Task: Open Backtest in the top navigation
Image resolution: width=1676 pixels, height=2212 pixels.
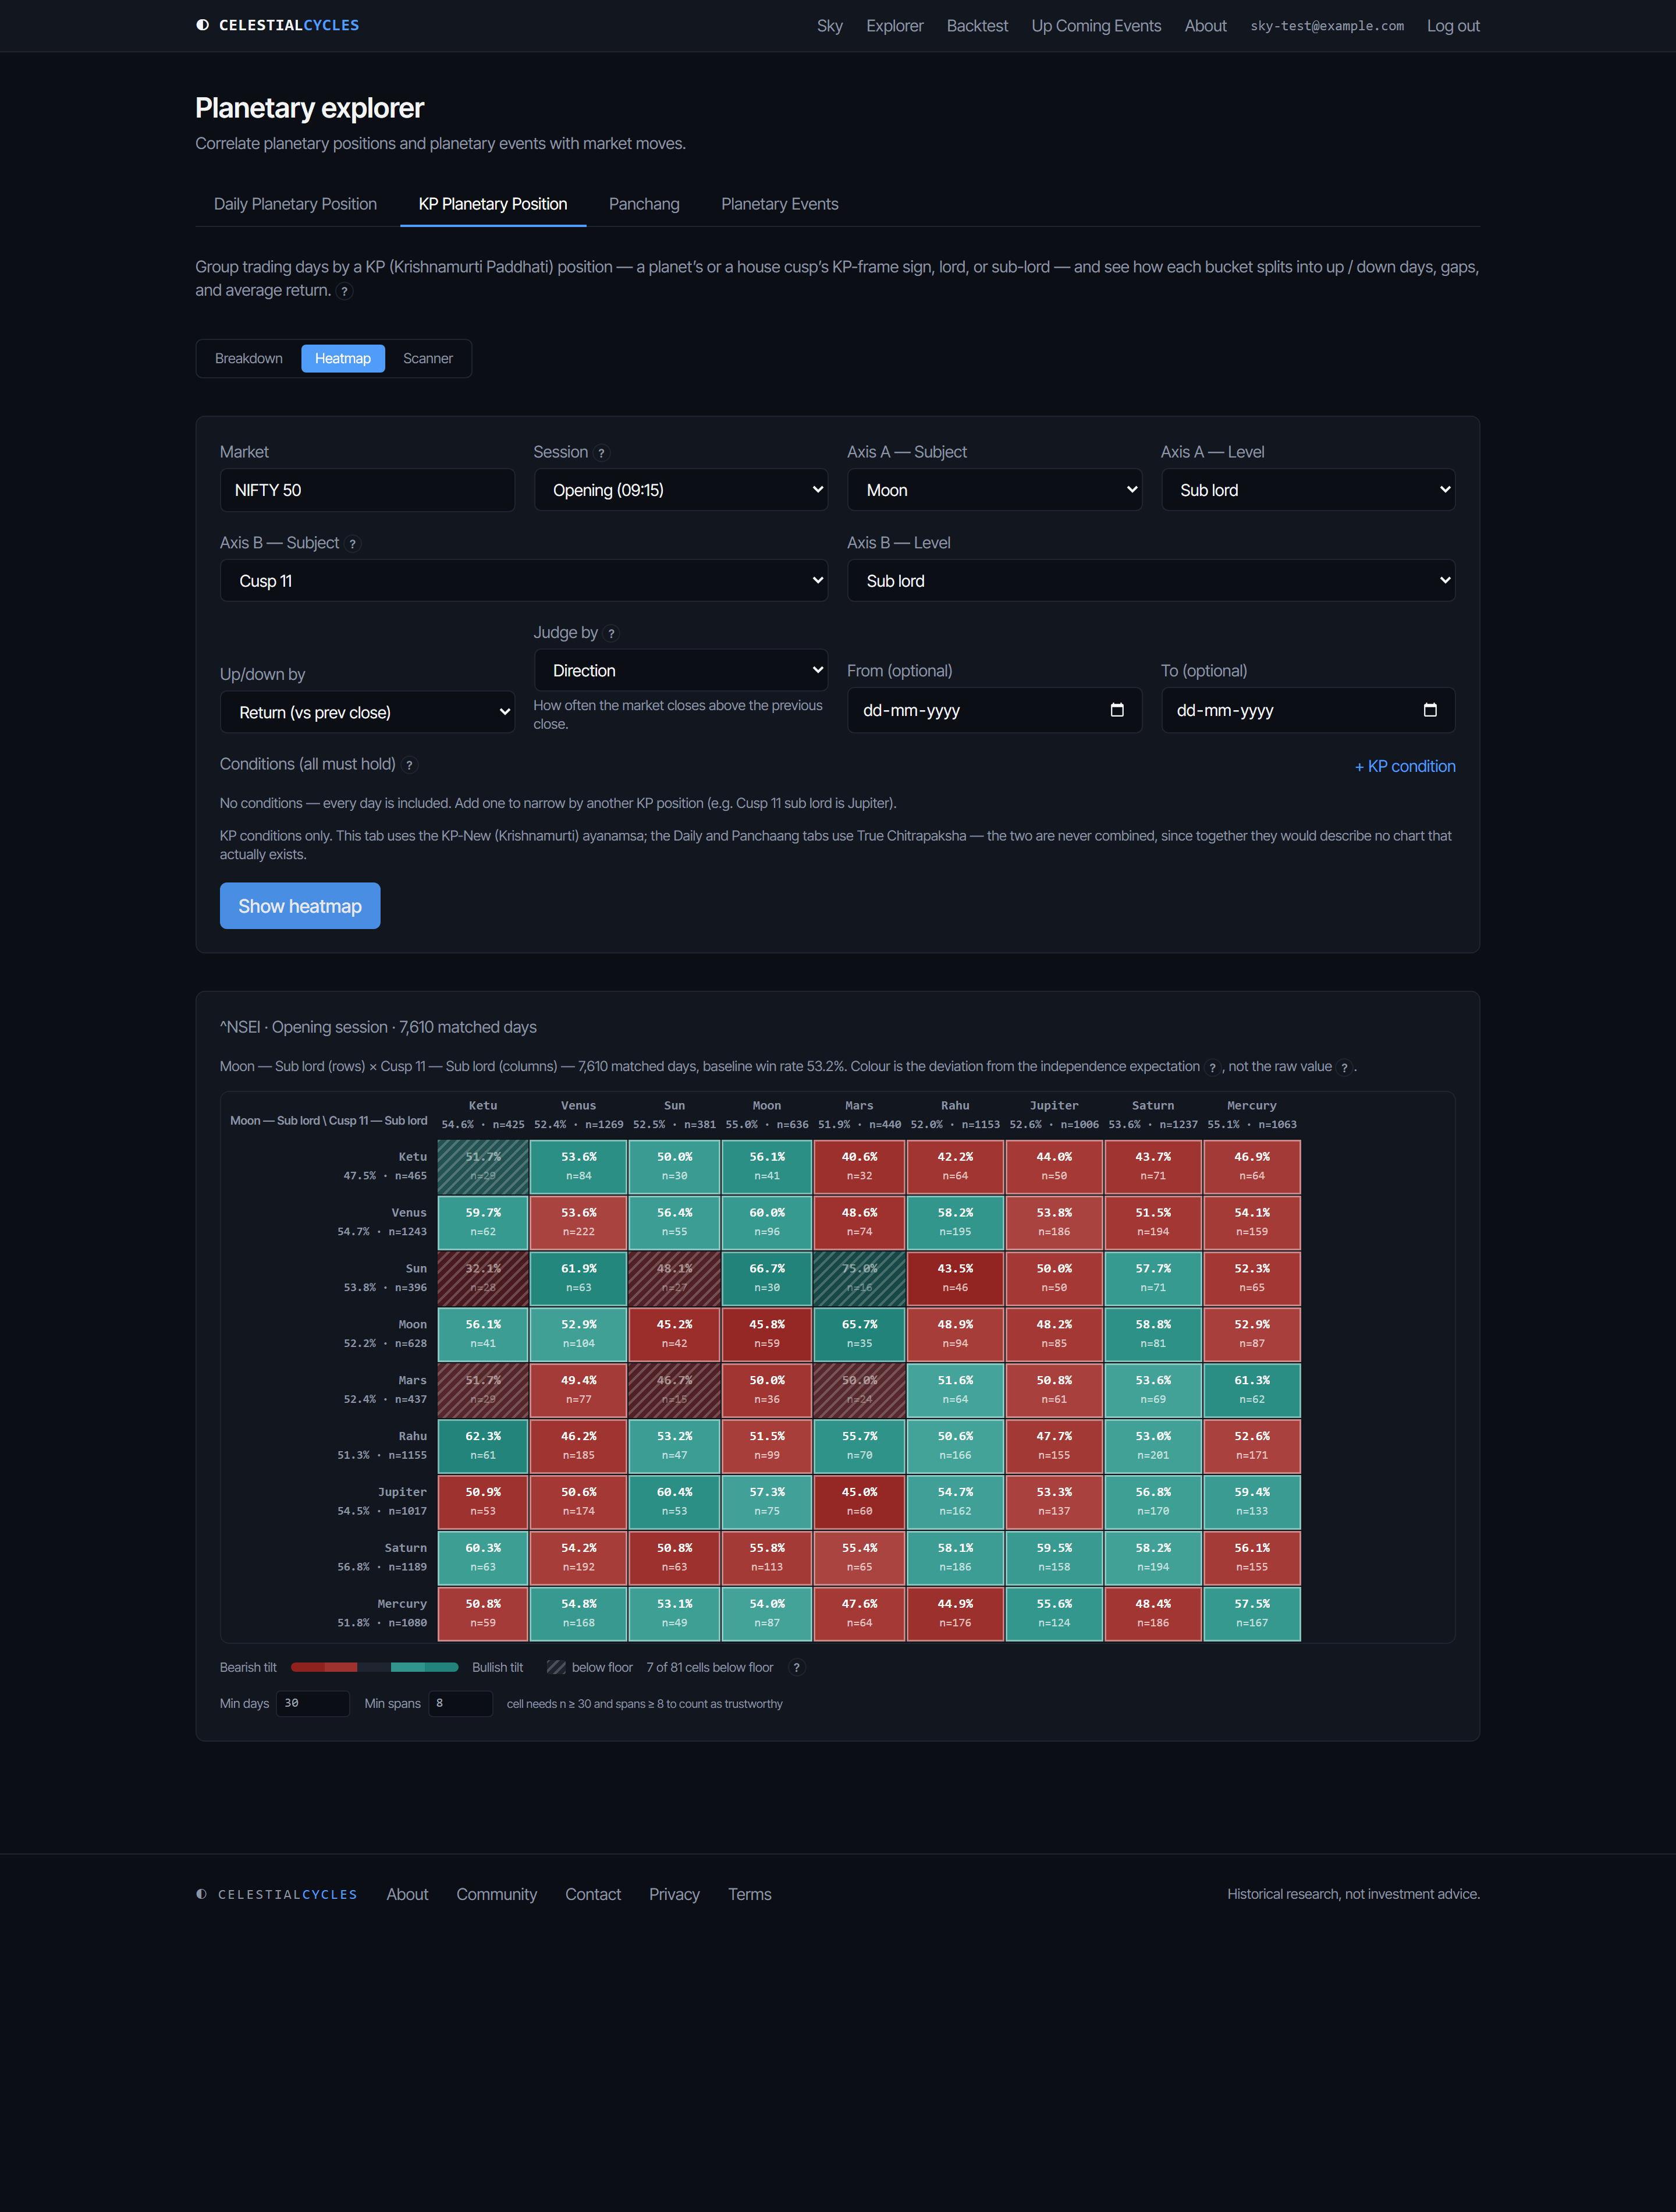Action: click(x=977, y=26)
